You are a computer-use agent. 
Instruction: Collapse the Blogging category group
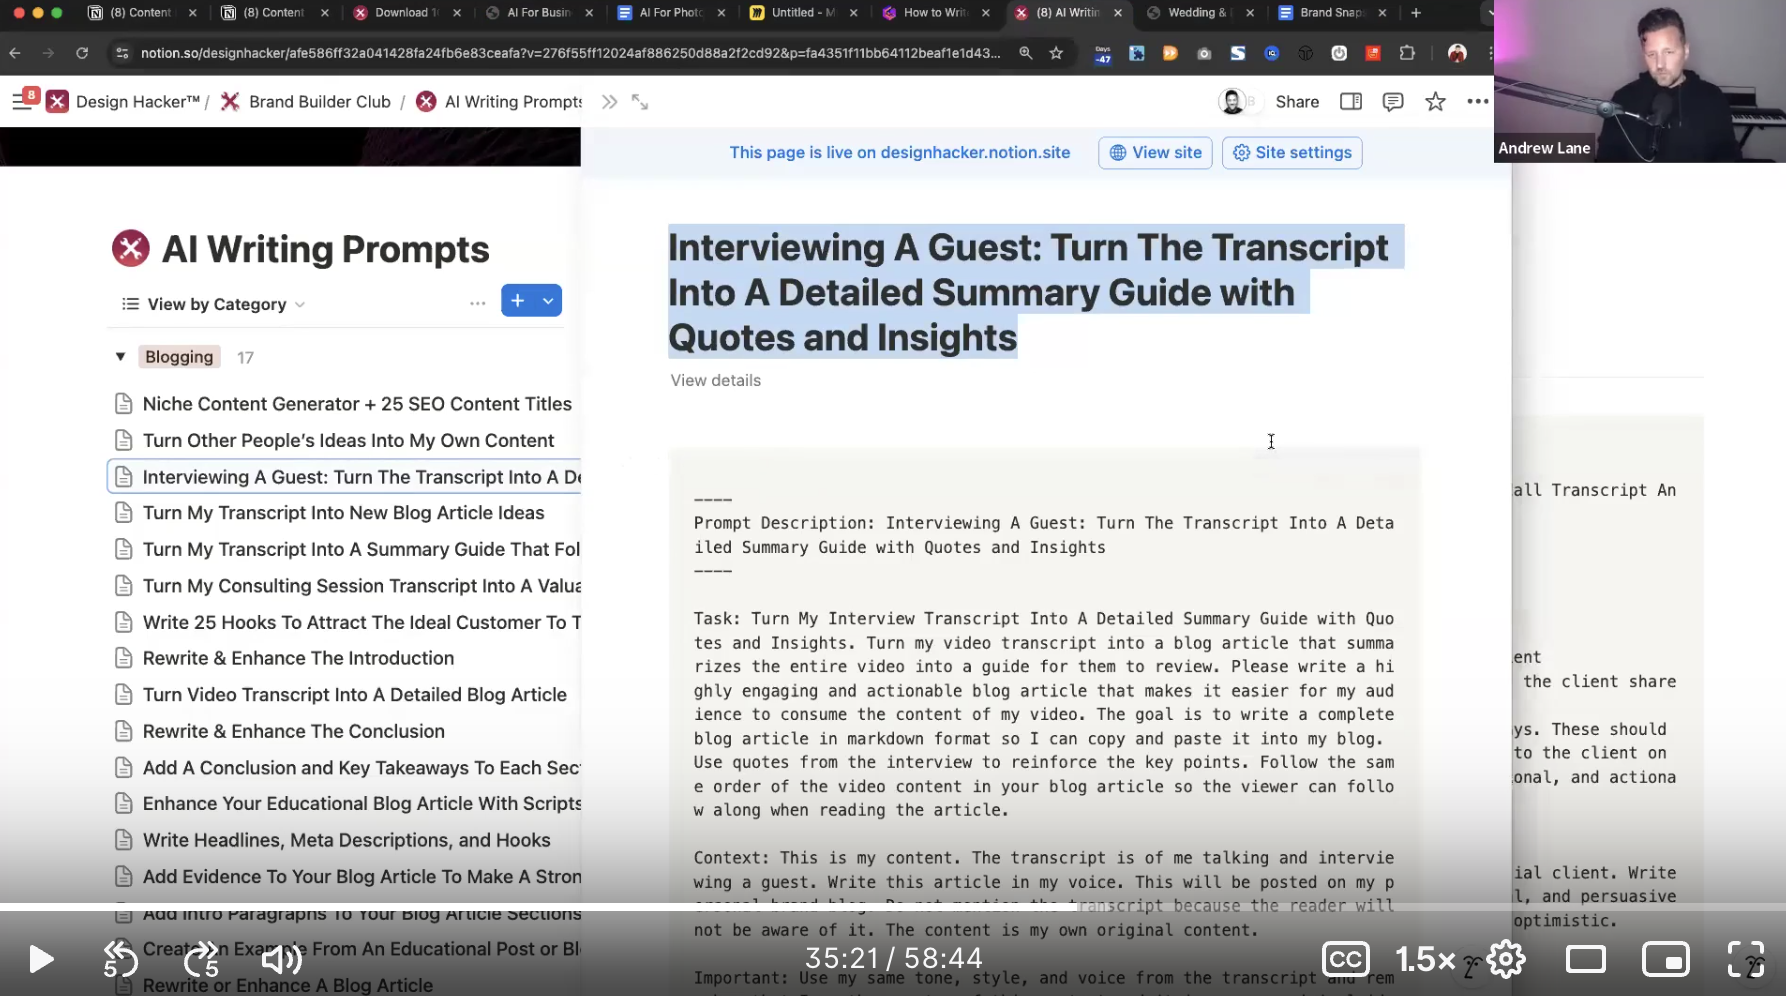[x=120, y=357]
